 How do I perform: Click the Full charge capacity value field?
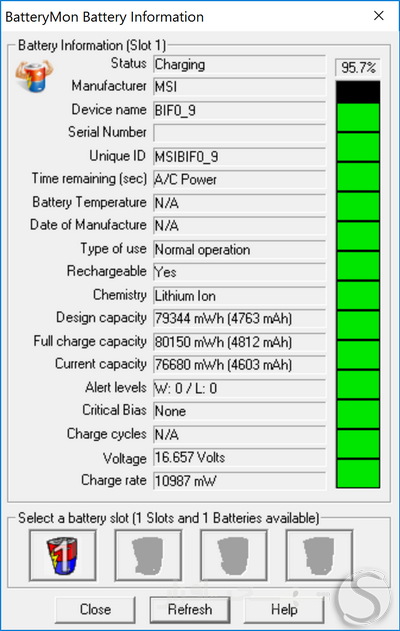pyautogui.click(x=239, y=342)
